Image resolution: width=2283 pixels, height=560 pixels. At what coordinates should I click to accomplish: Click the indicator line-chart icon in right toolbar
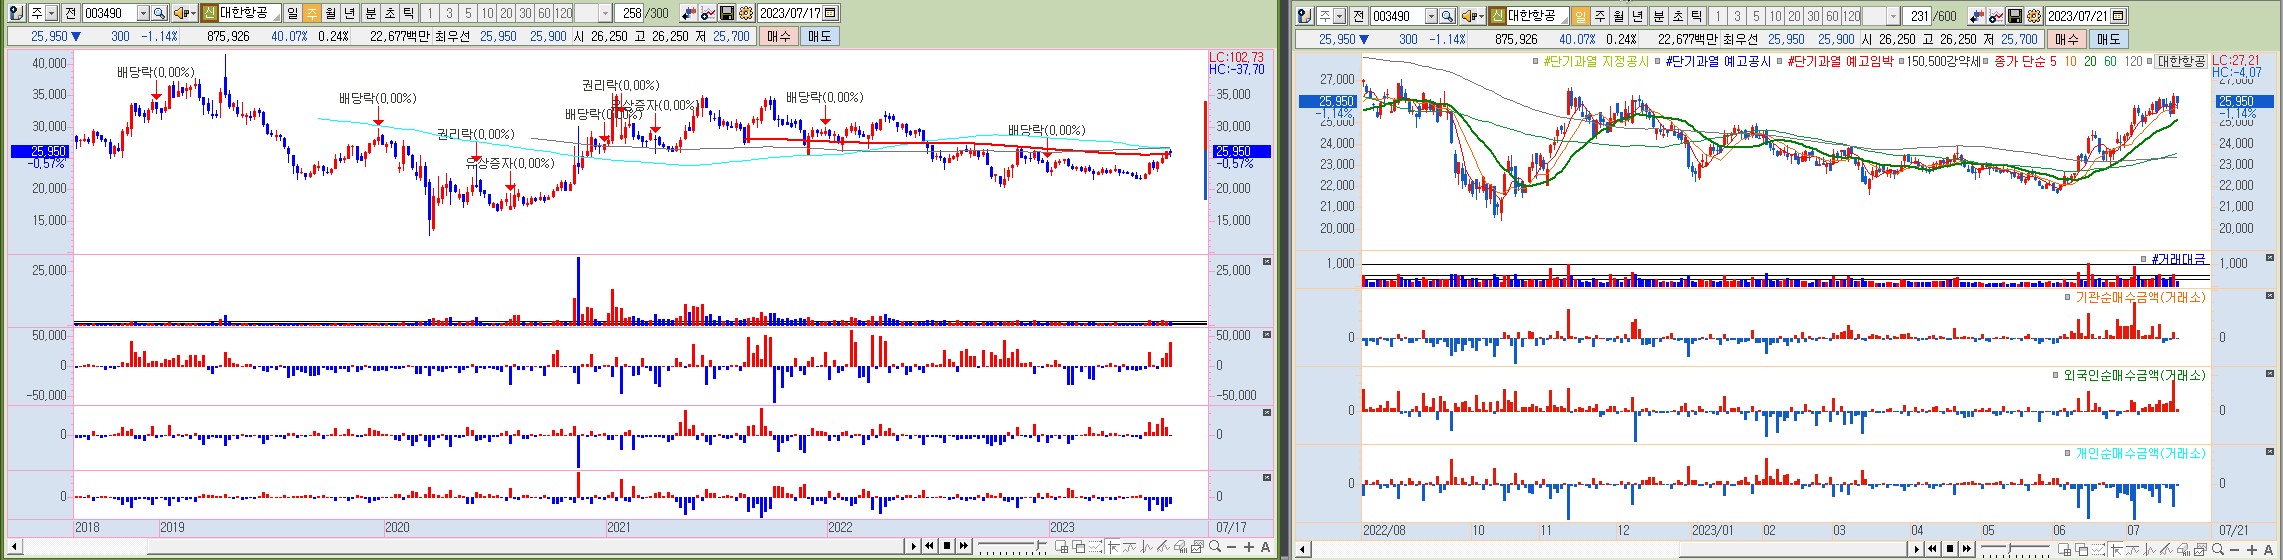tap(1995, 15)
